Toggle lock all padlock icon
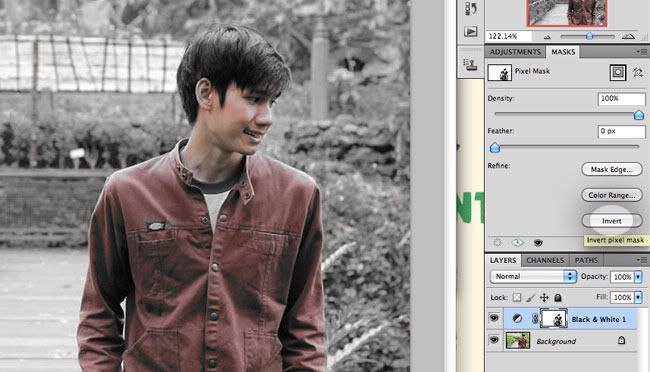The width and height of the screenshot is (650, 372). (558, 297)
